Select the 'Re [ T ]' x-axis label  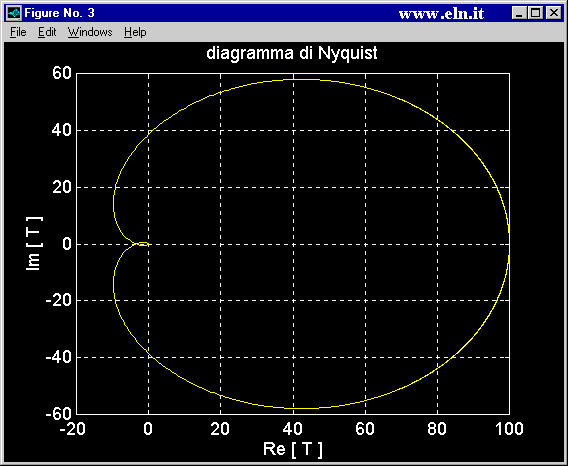(x=293, y=449)
